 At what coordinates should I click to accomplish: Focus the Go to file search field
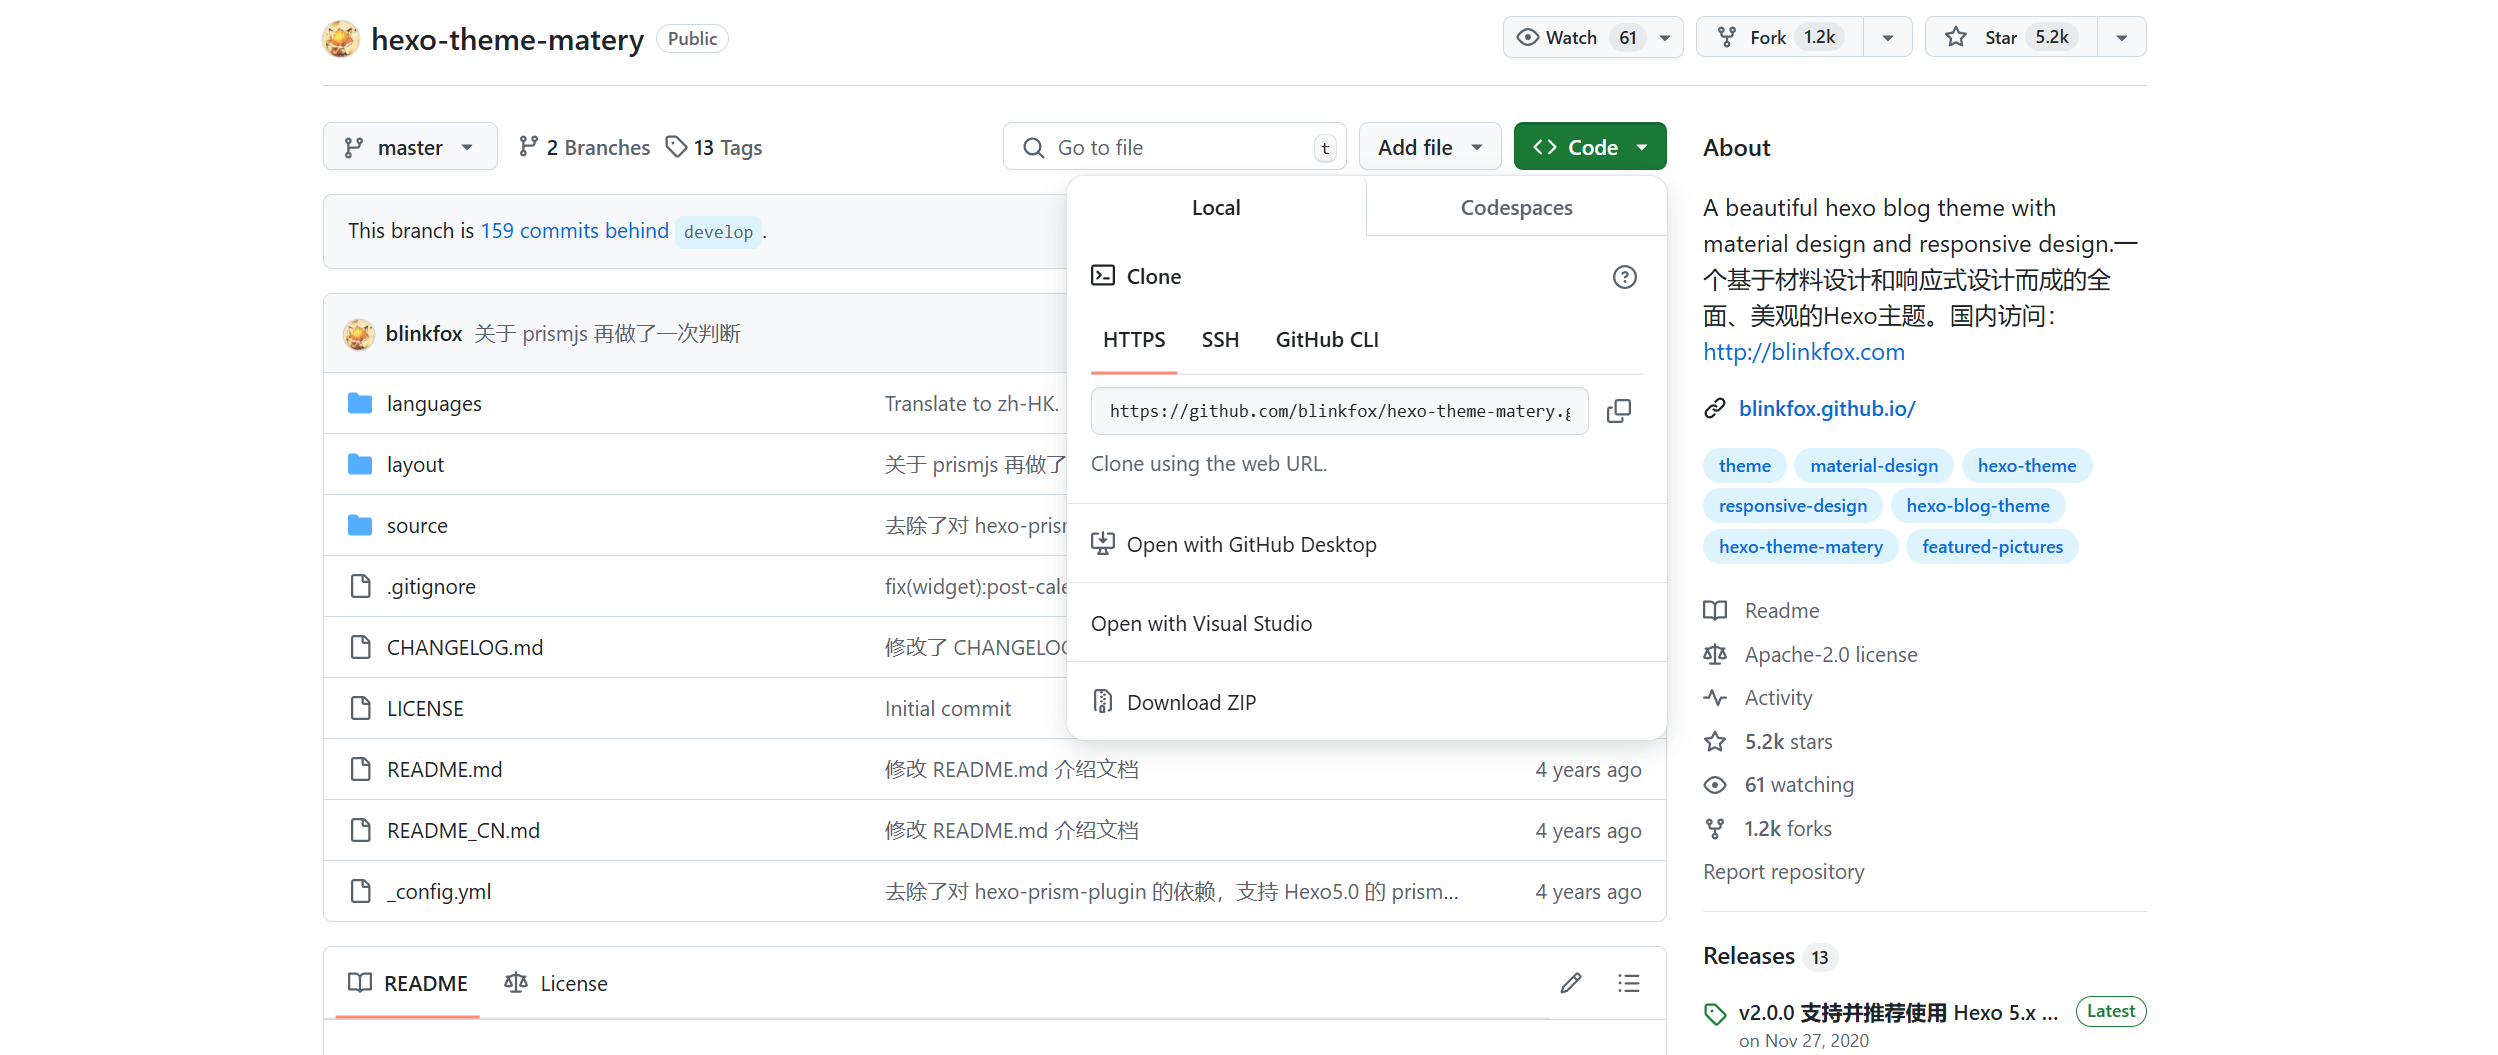click(x=1175, y=147)
